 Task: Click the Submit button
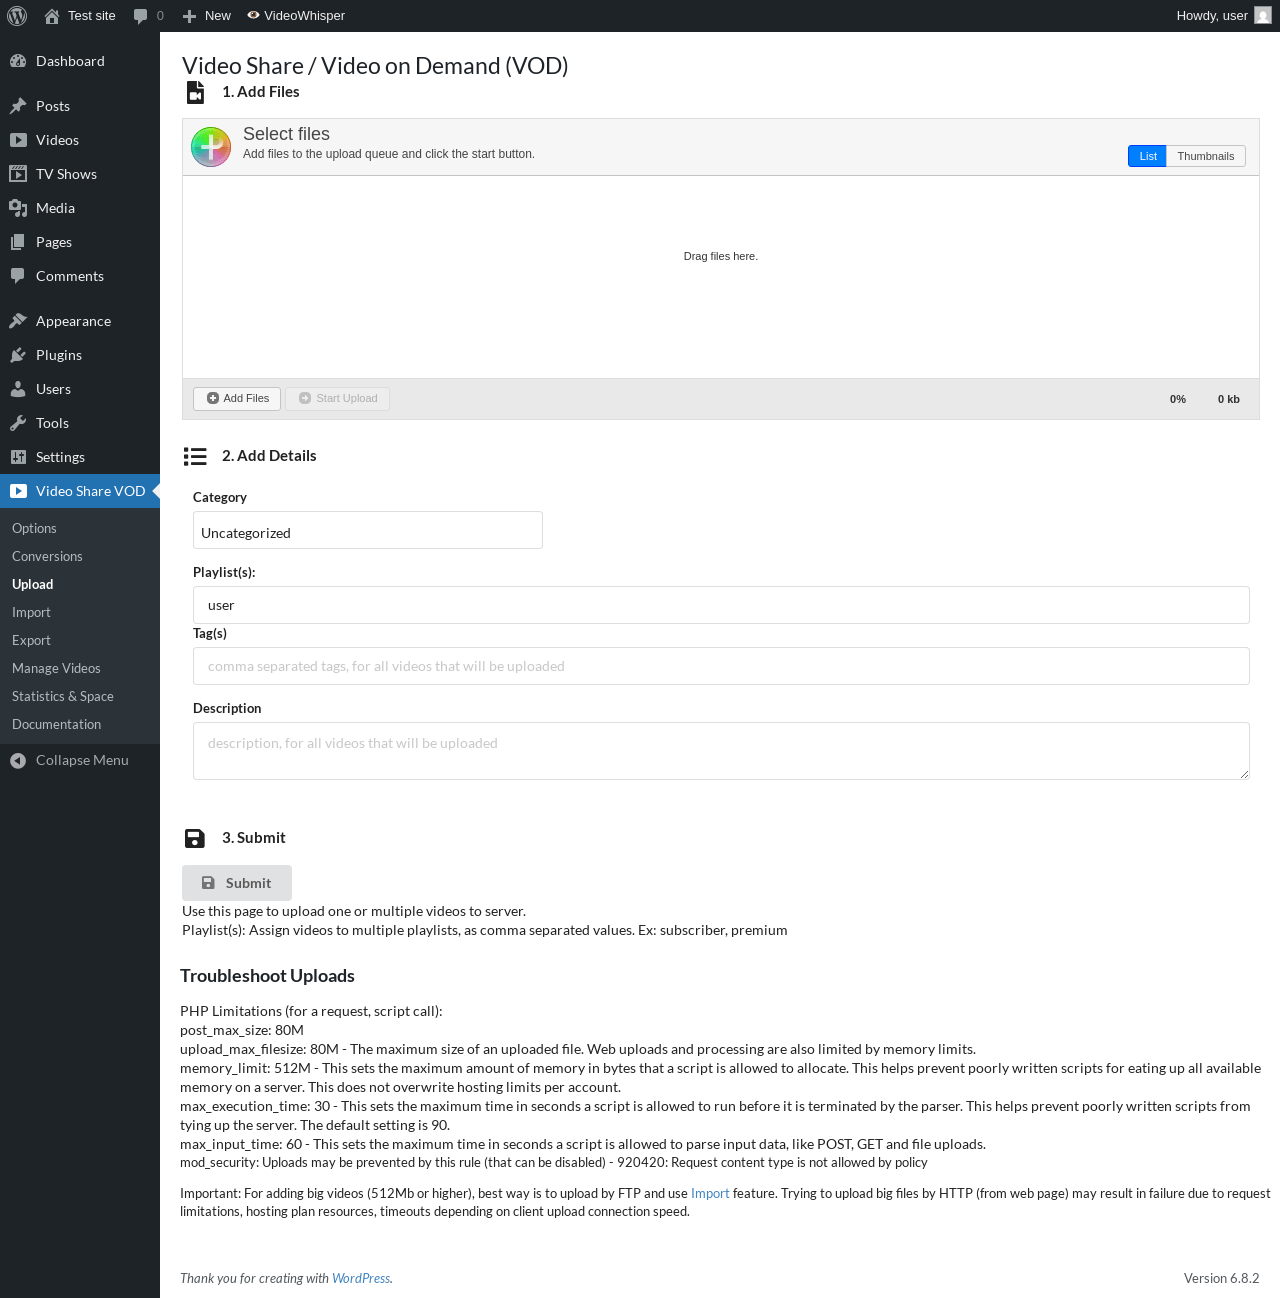click(237, 883)
